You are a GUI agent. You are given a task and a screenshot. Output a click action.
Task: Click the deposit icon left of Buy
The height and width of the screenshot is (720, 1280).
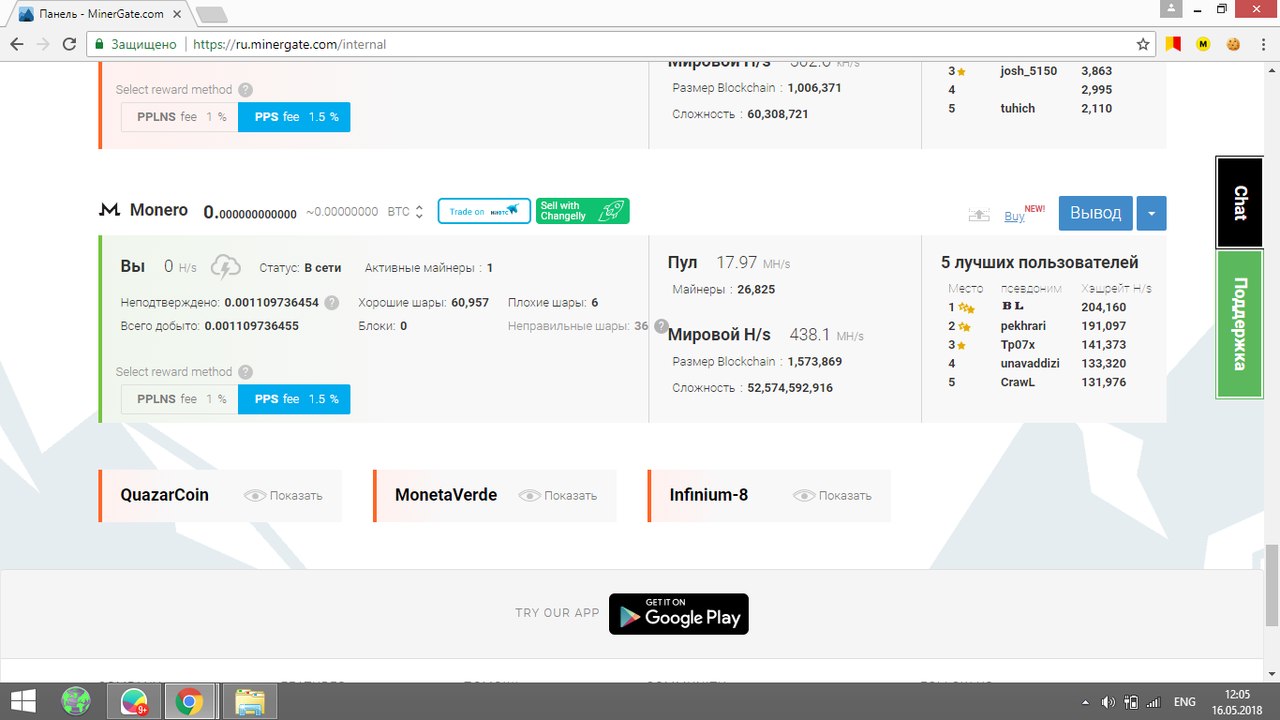coord(979,215)
